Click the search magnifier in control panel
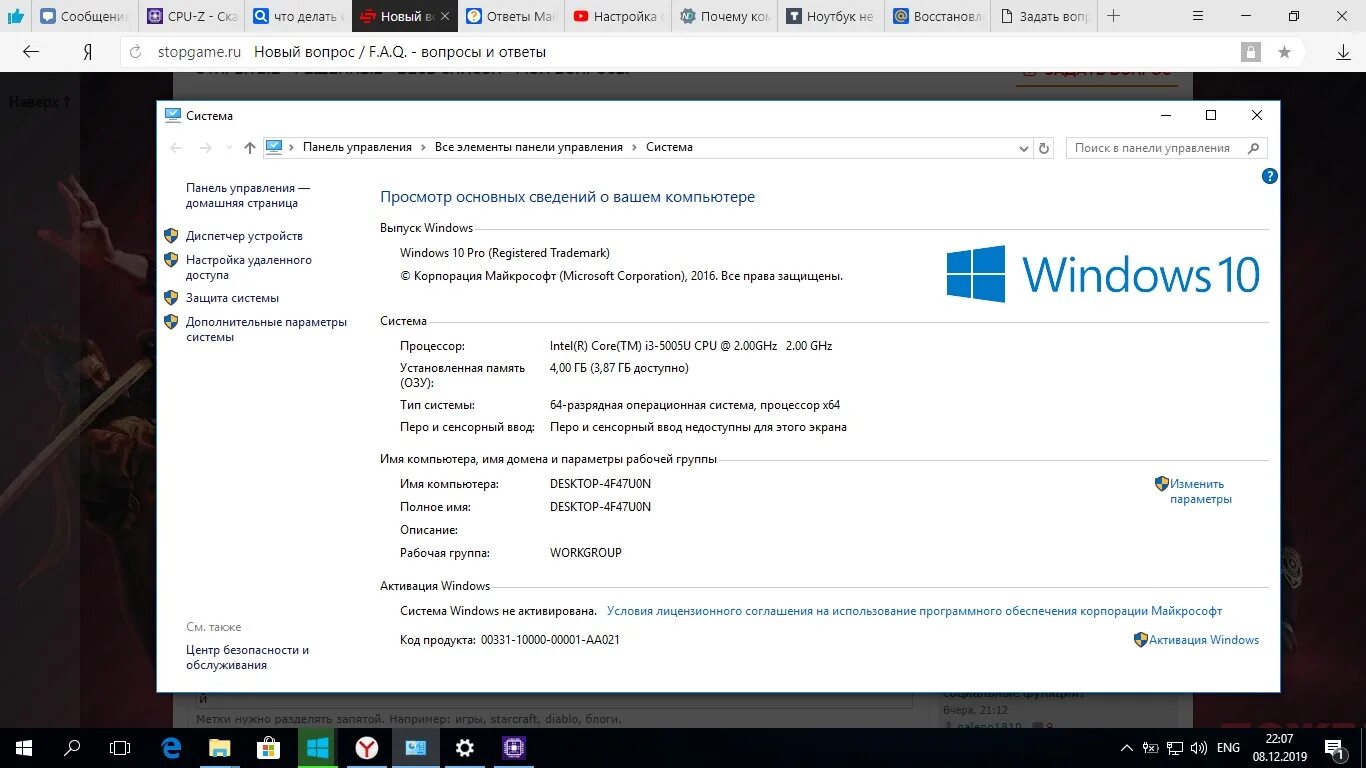 [1254, 148]
